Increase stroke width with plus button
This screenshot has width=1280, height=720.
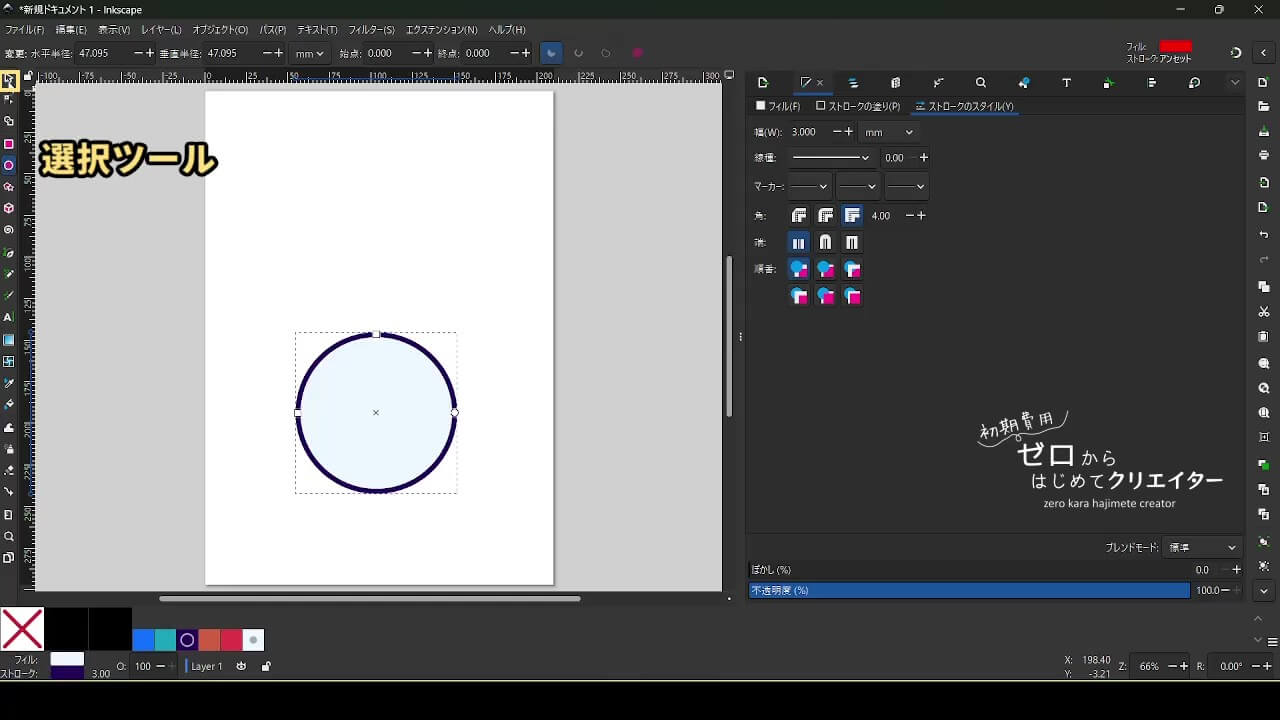(x=849, y=132)
